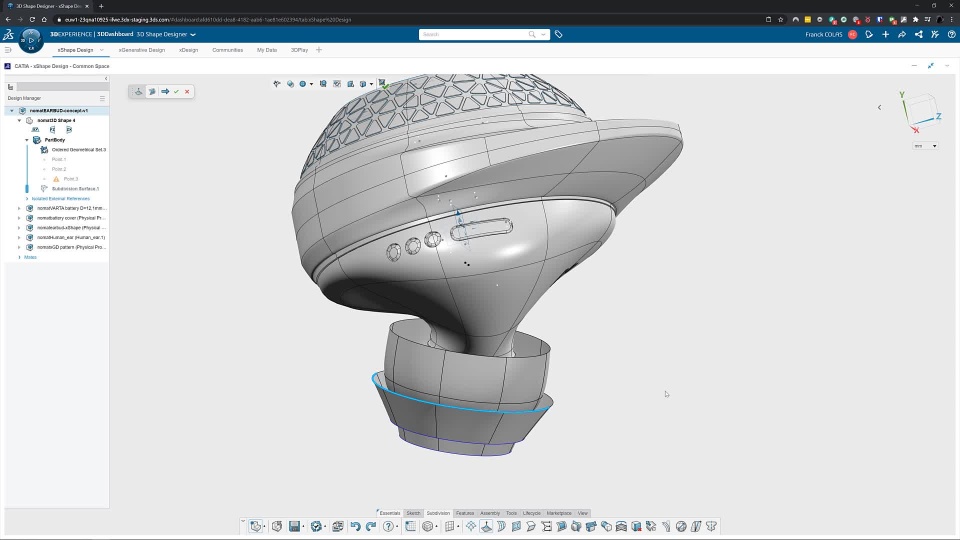Click the Franck COLAS user name
Screen dimensions: 960x540
[x=824, y=34]
